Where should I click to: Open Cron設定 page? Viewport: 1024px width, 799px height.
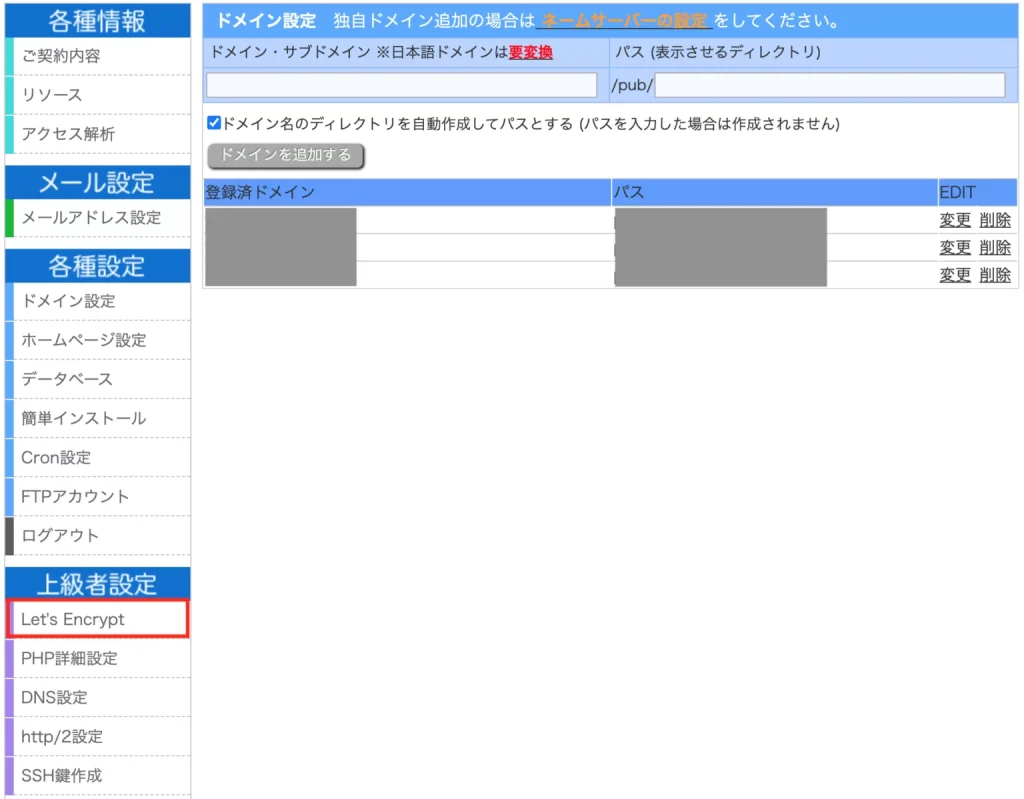(56, 457)
